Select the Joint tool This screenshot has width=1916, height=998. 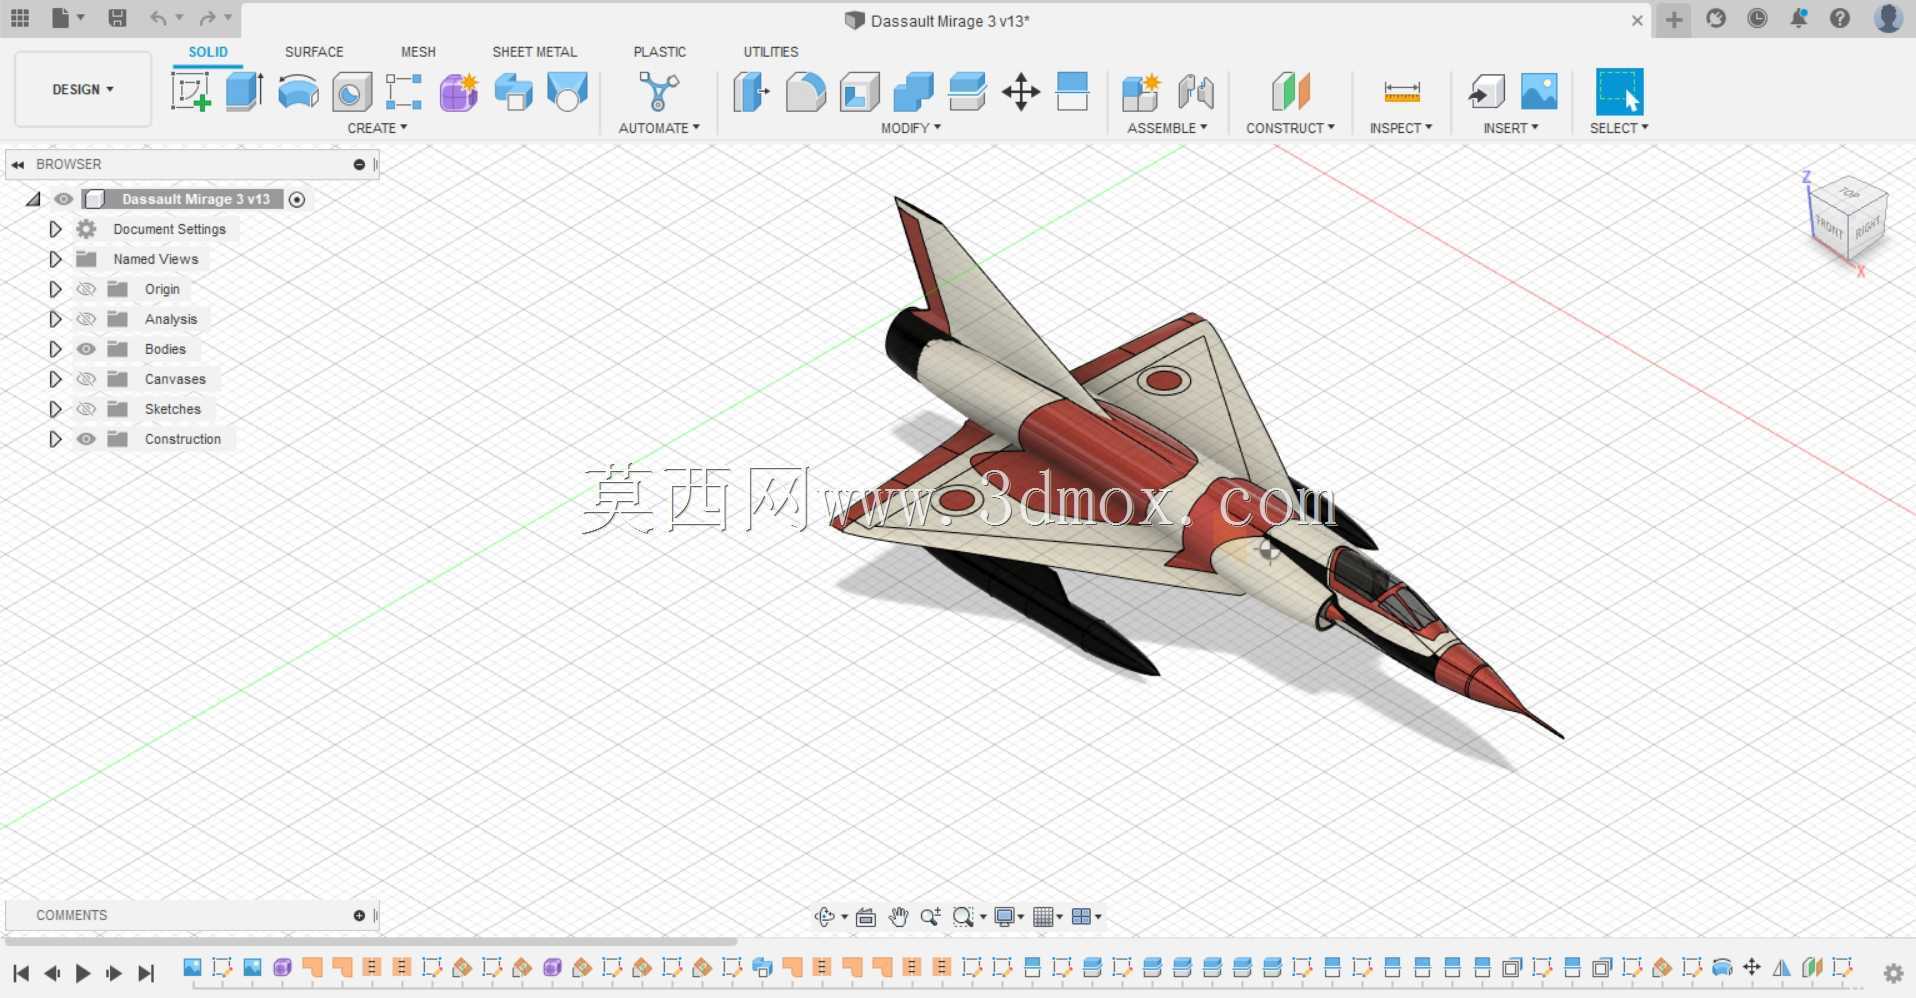click(1196, 92)
